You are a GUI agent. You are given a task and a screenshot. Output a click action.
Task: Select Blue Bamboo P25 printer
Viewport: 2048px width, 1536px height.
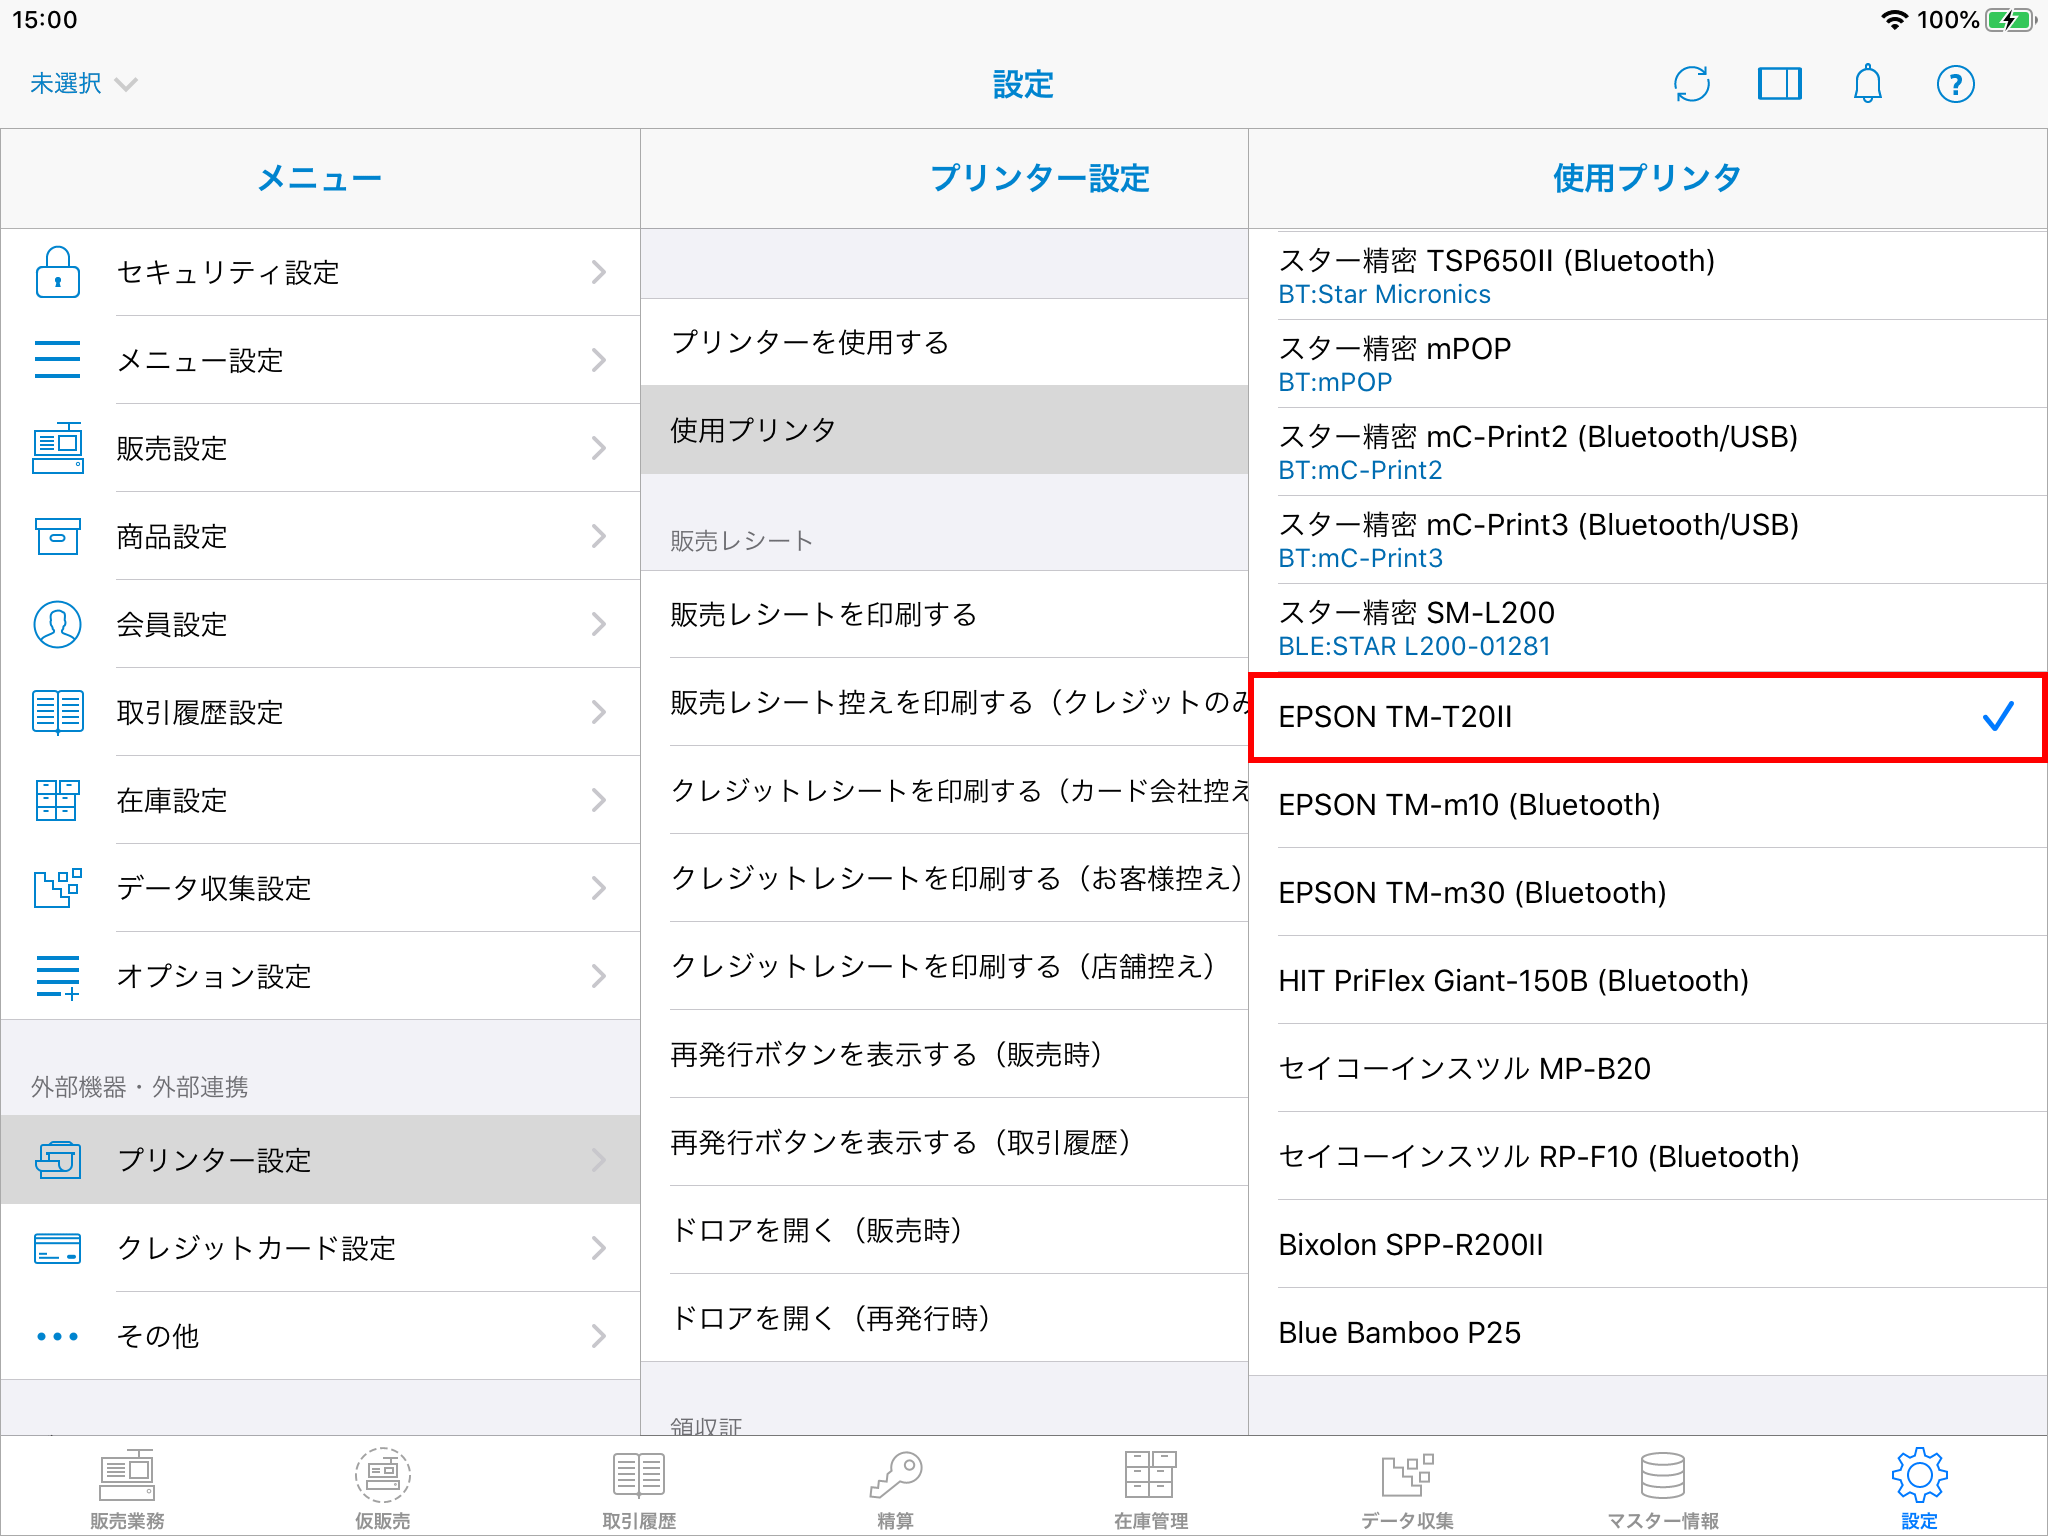(x=1648, y=1332)
